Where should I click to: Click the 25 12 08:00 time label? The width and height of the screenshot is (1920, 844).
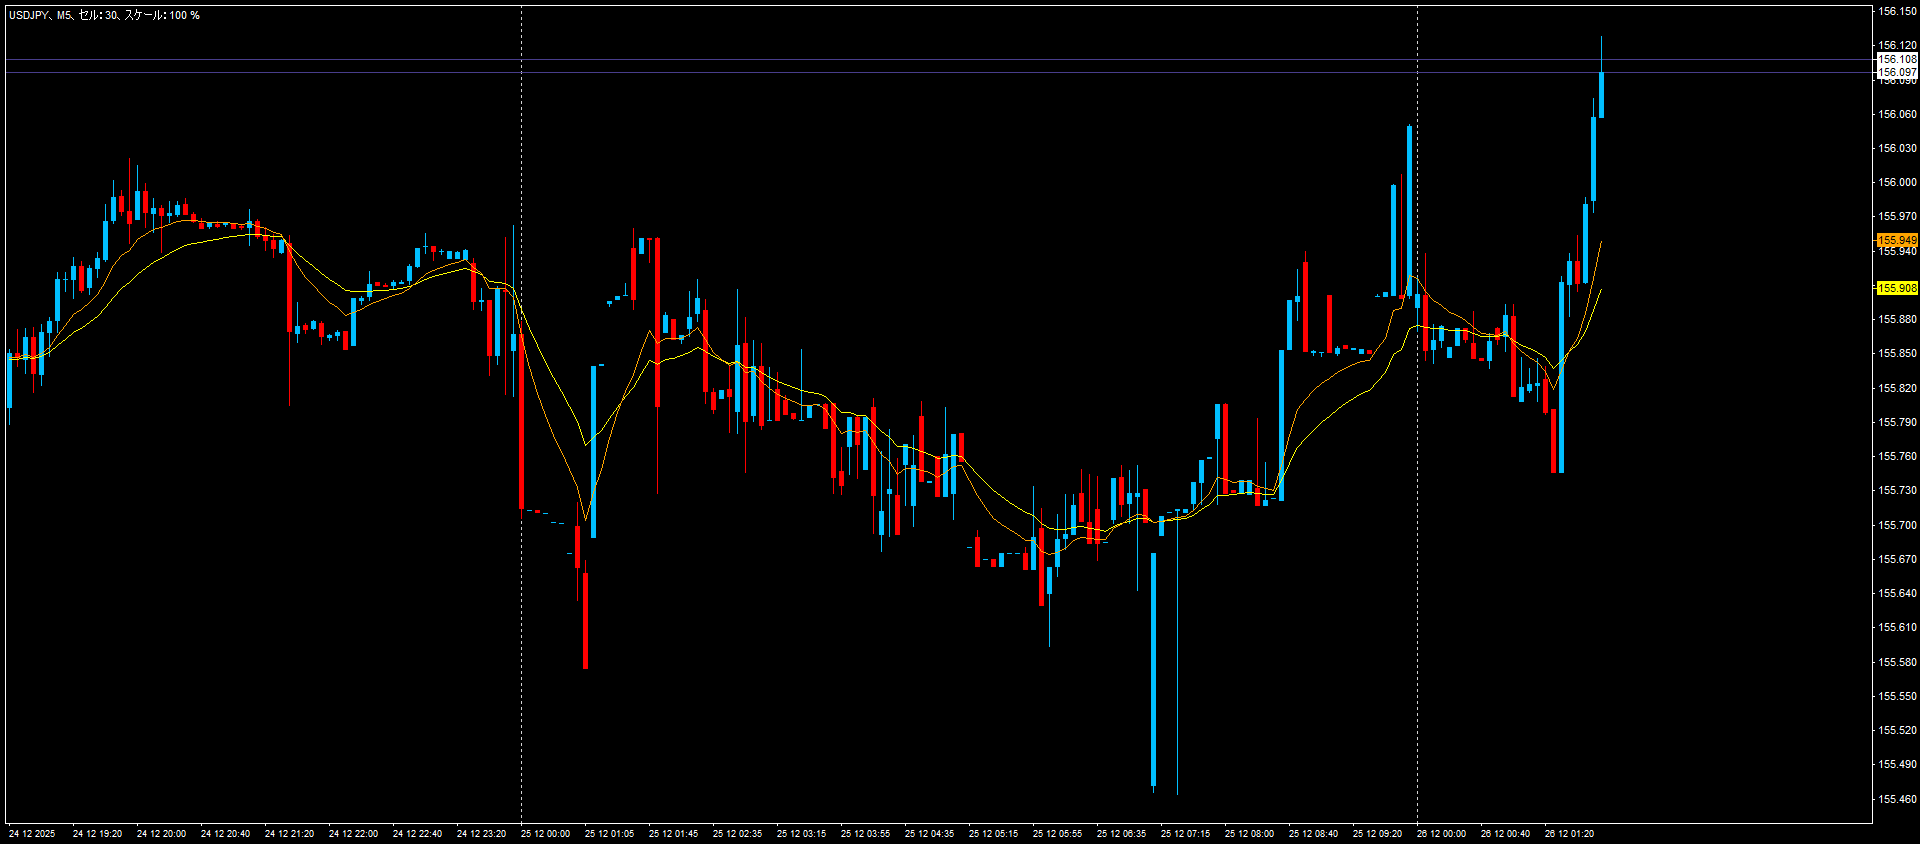(x=1249, y=834)
